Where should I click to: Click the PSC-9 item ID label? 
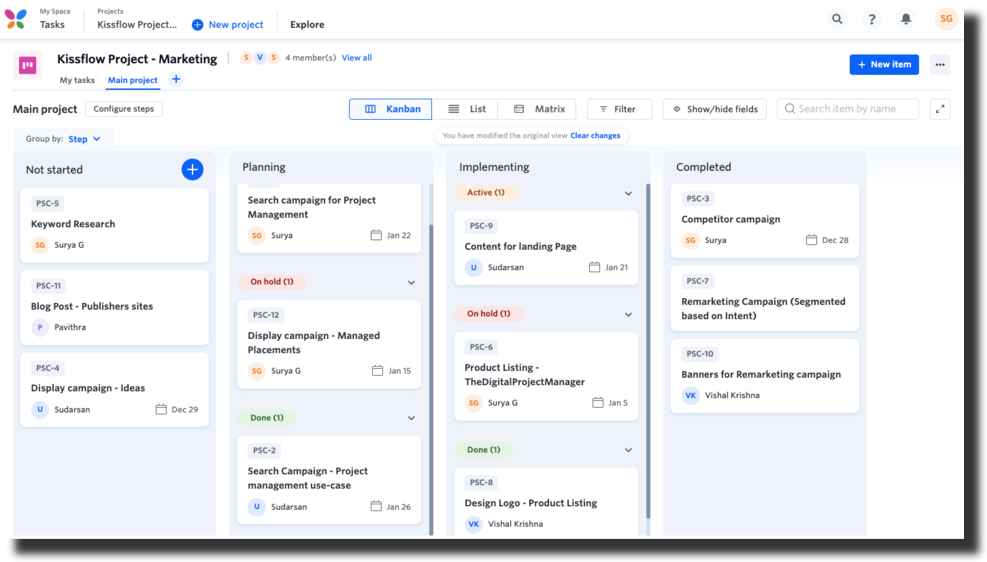(481, 225)
